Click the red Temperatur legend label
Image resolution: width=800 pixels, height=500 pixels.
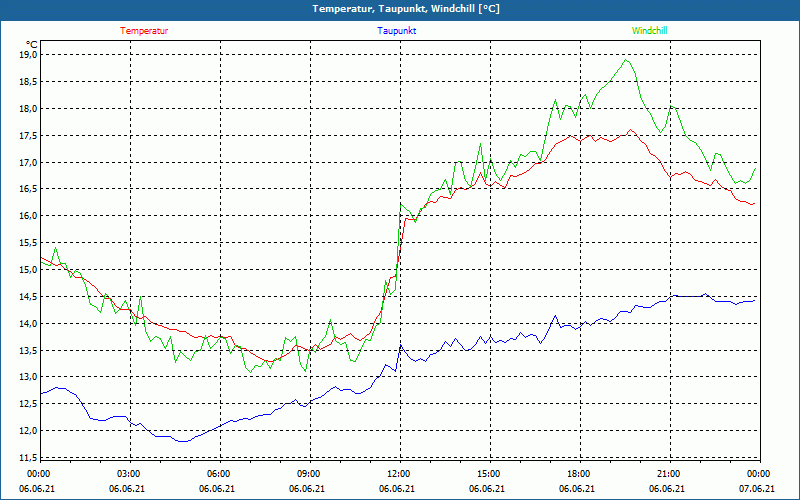(144, 31)
